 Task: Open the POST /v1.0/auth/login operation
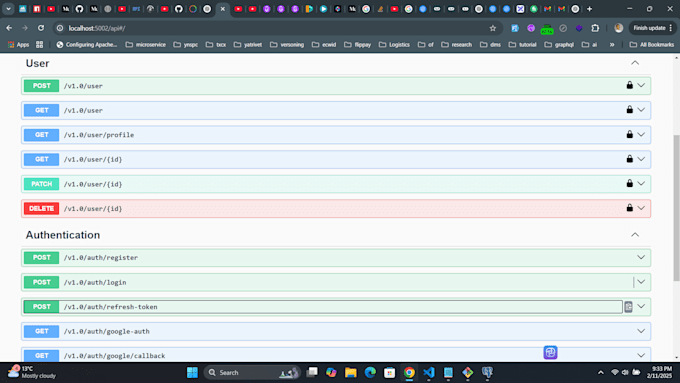click(336, 282)
